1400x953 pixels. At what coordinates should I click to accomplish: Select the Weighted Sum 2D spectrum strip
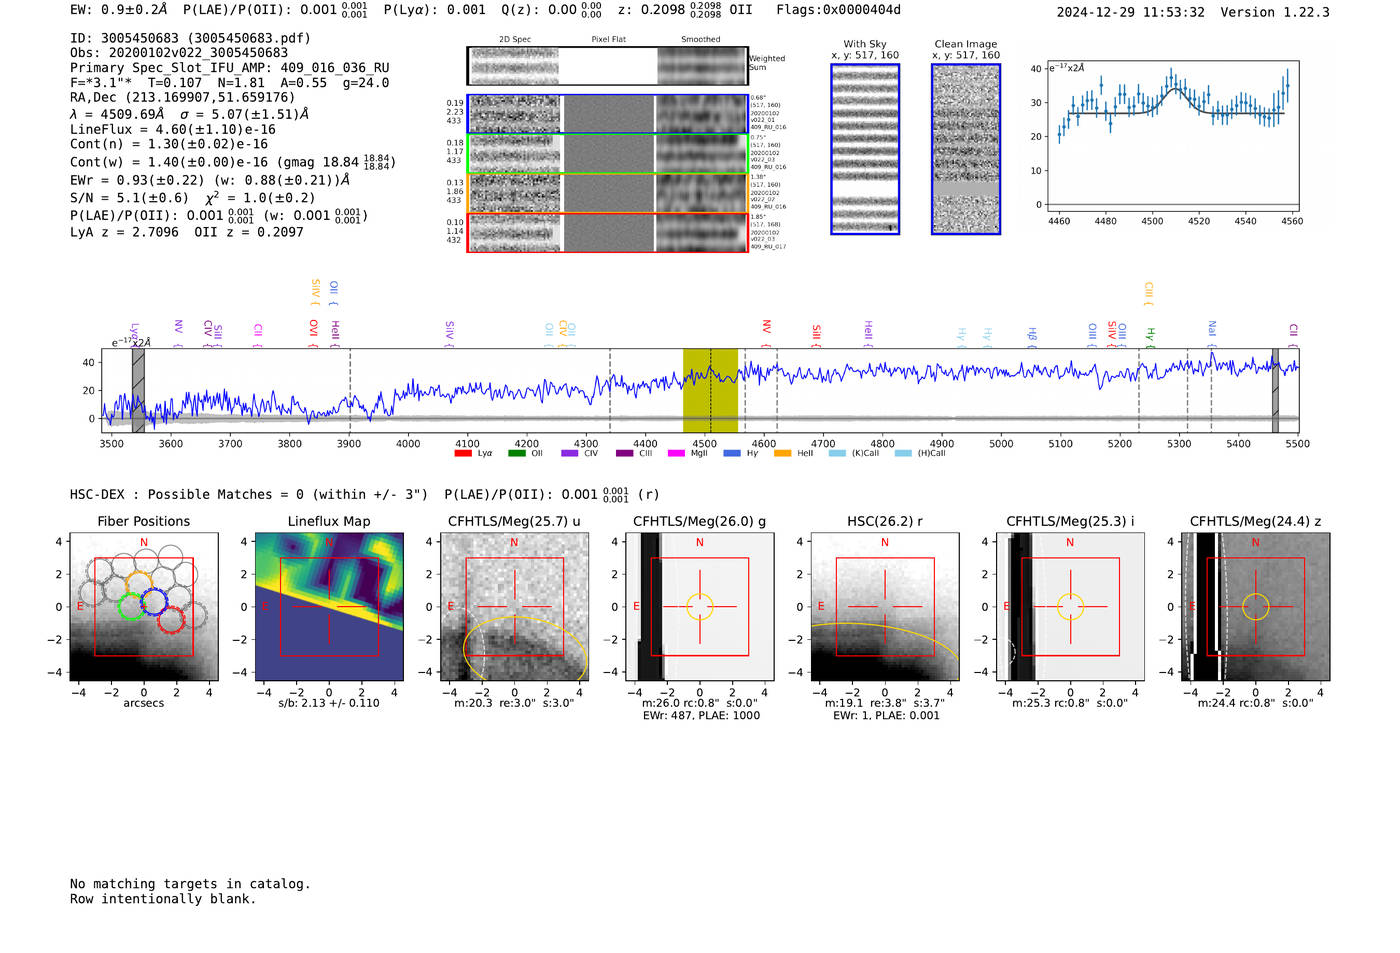607,66
